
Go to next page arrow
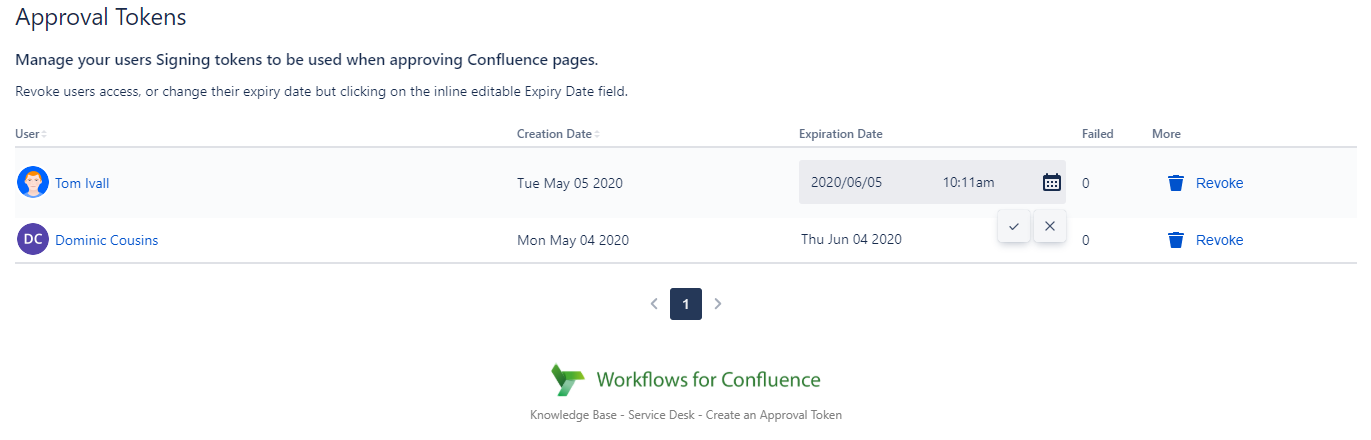pyautogui.click(x=717, y=304)
